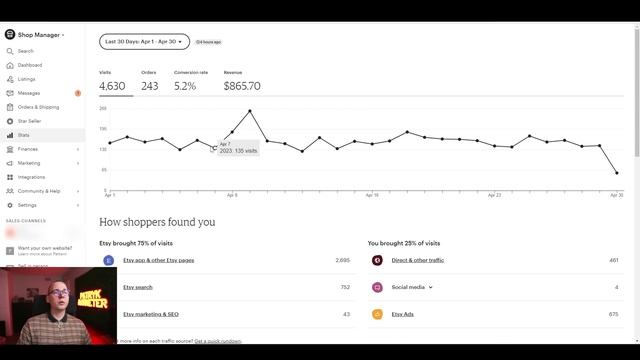The width and height of the screenshot is (640, 360).
Task: Open the Etsy search traffic link
Action: pos(138,287)
